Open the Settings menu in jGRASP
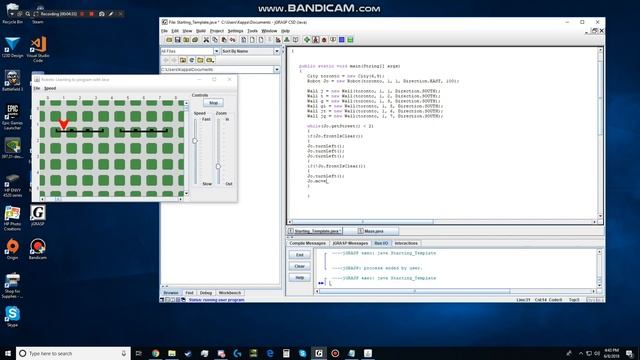This screenshot has width=640, height=360. [235, 31]
